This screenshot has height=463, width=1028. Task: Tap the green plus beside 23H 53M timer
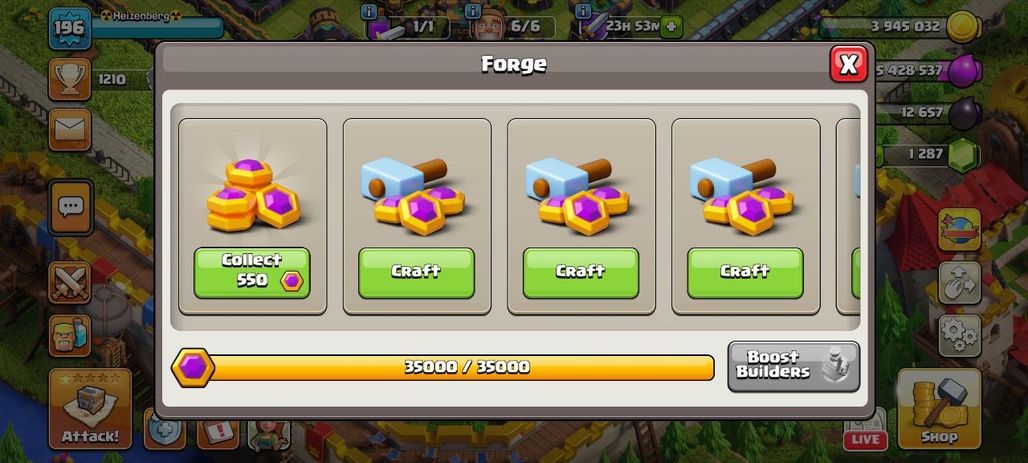click(x=671, y=27)
